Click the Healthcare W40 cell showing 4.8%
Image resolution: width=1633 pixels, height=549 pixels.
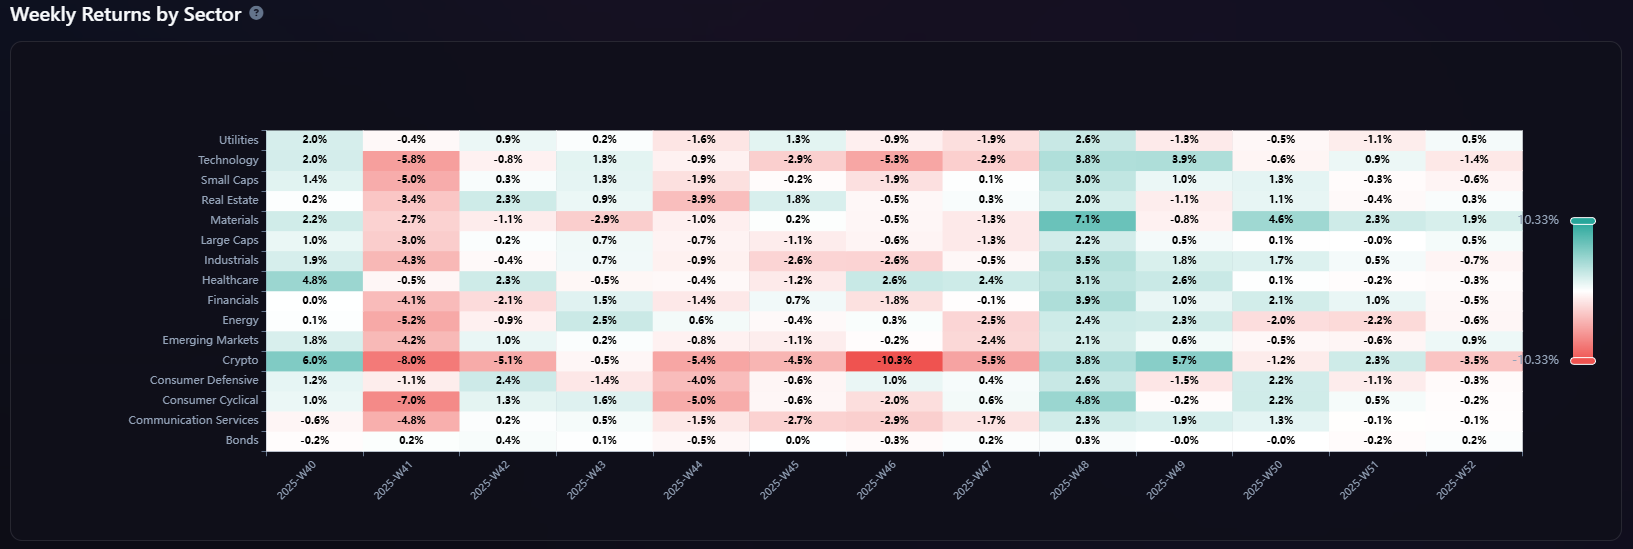[x=314, y=280]
